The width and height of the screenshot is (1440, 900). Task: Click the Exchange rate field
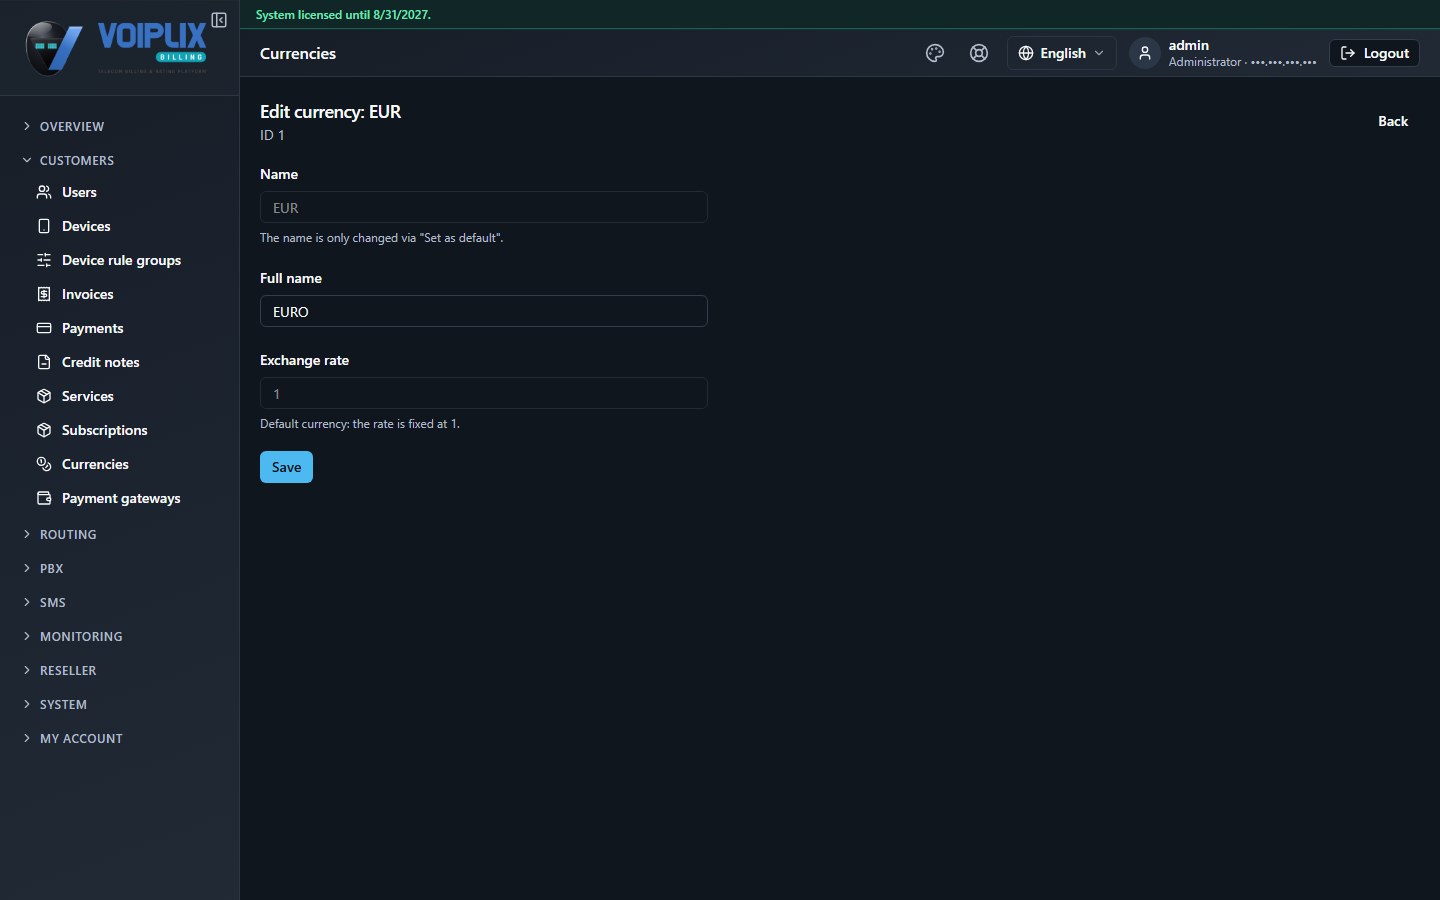point(484,393)
